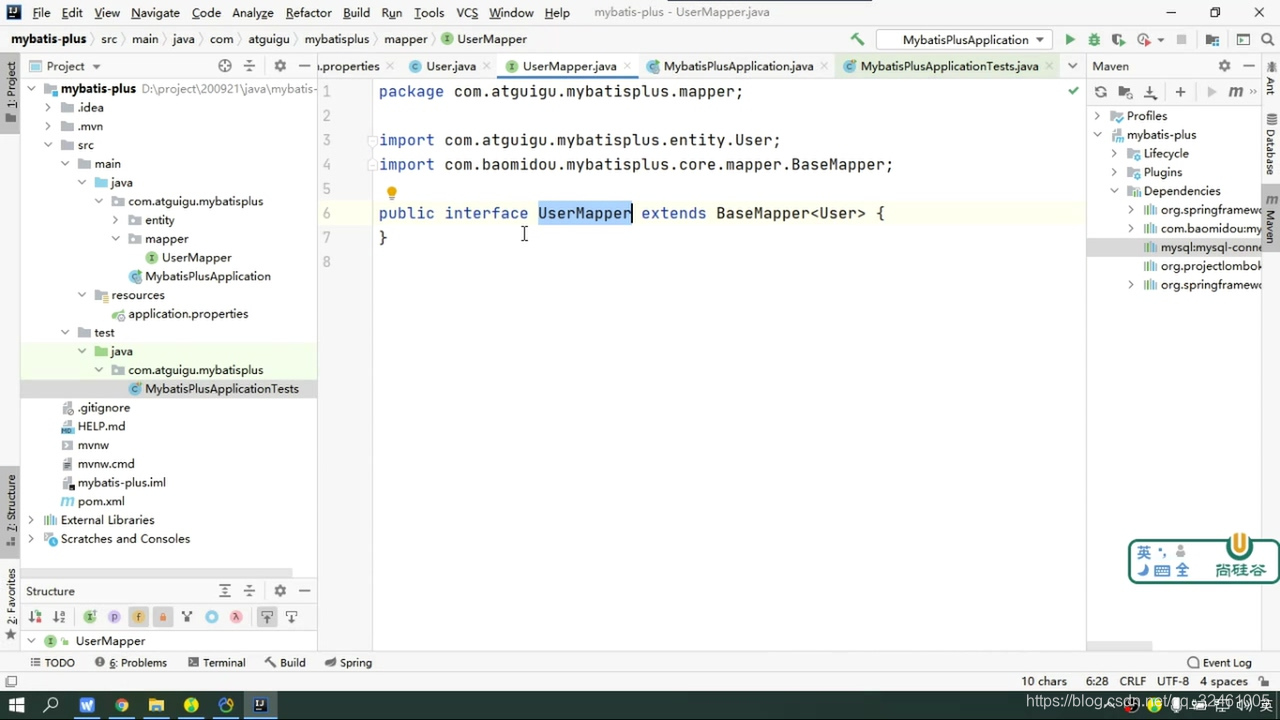Viewport: 1280px width, 720px height.
Task: Run MybatisPlusApplication with green play icon
Action: click(1070, 39)
